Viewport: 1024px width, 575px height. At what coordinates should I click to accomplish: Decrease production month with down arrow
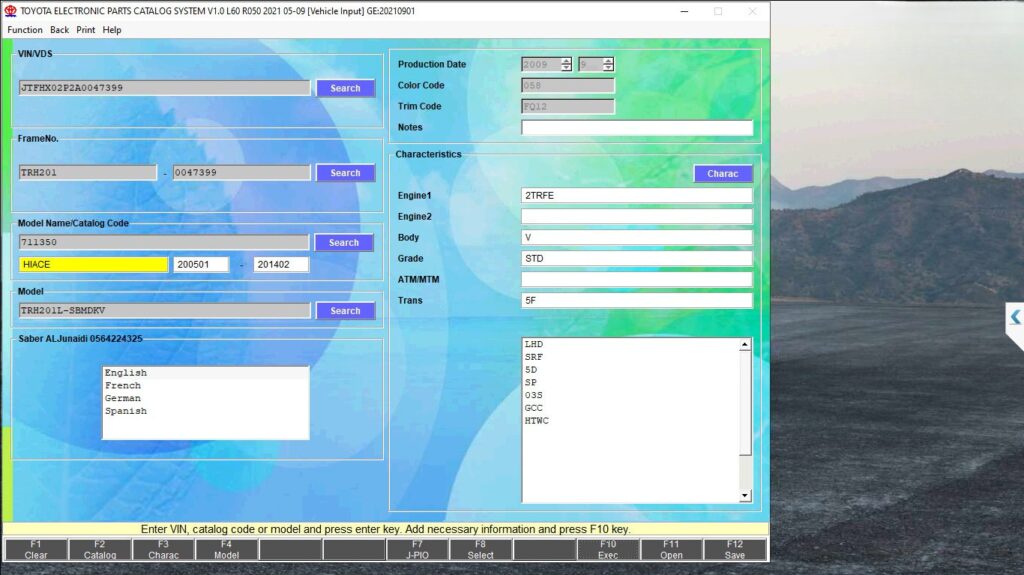[609, 68]
